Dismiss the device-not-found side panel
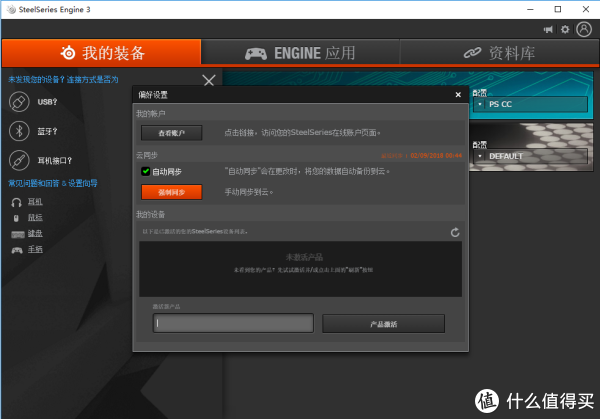The width and height of the screenshot is (600, 419). click(208, 80)
